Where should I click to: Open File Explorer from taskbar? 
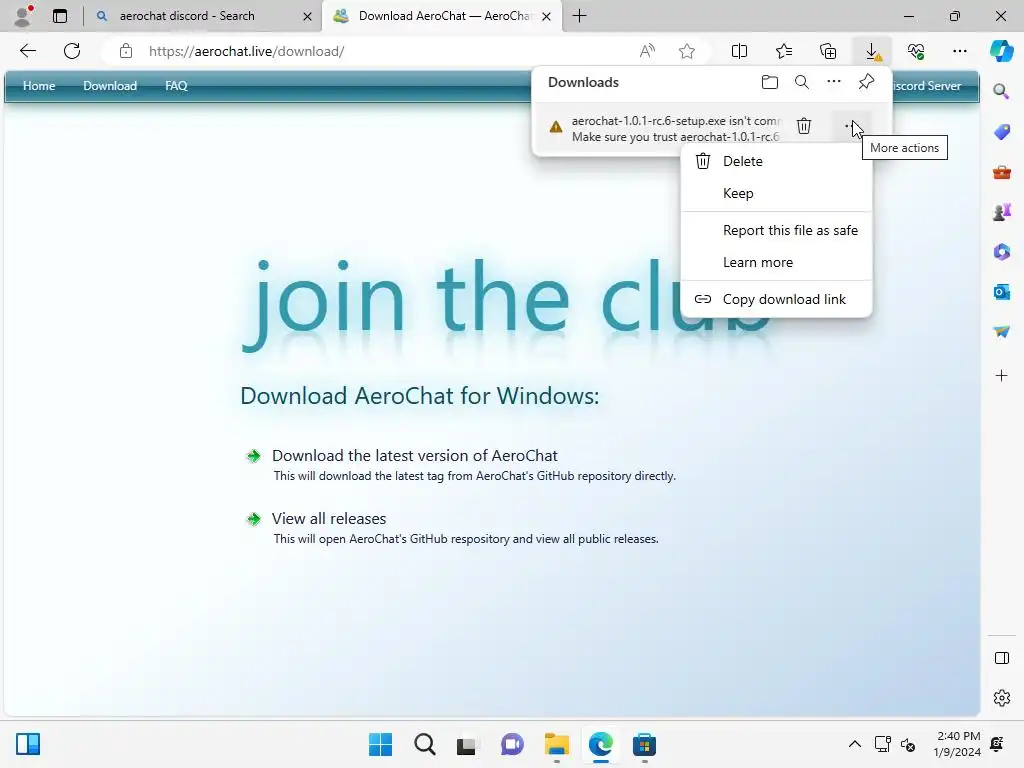(x=556, y=744)
